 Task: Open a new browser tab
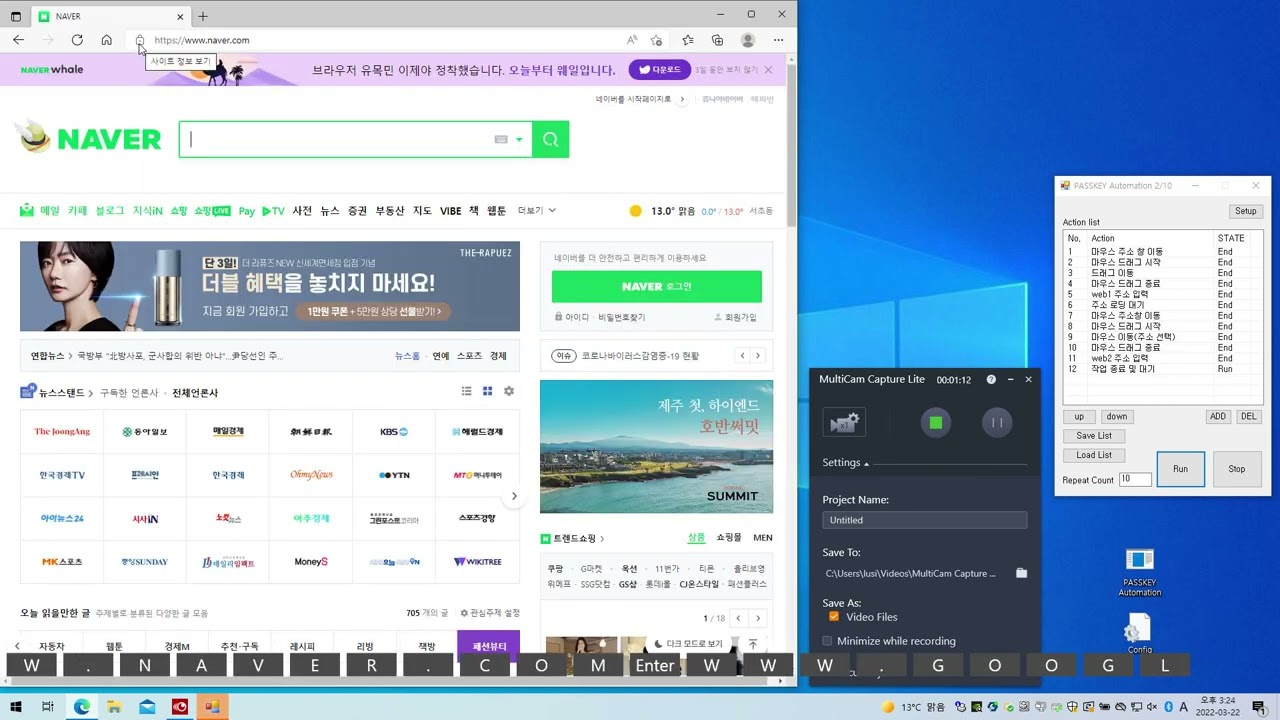pos(203,16)
